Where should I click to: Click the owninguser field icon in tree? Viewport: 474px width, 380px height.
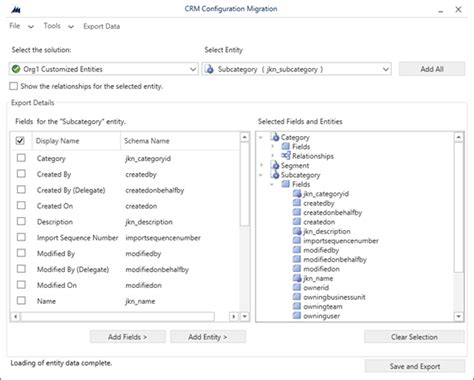297,315
